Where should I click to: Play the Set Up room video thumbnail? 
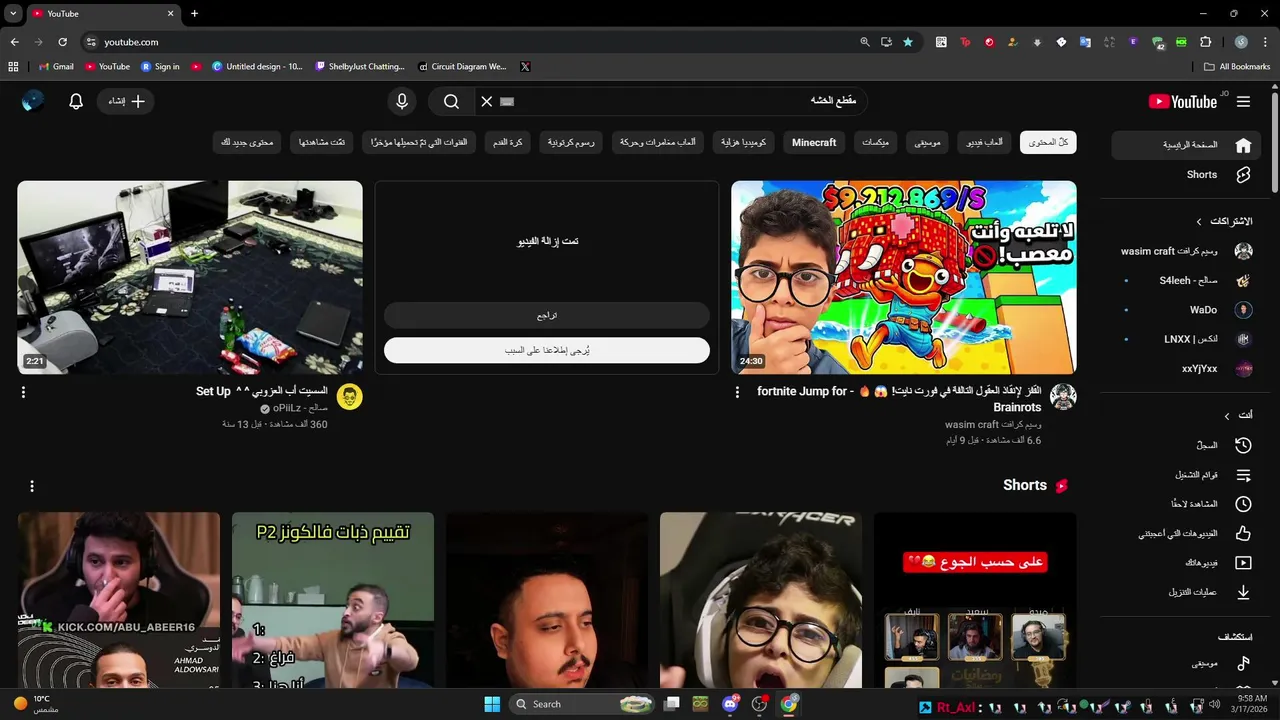pos(190,278)
